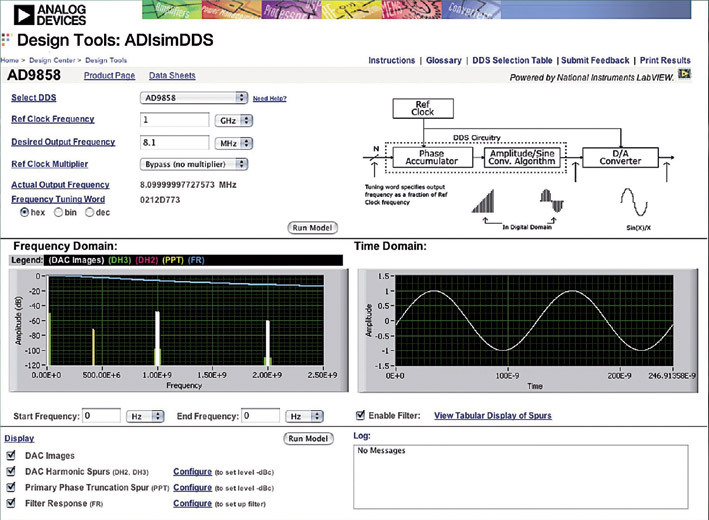Open the Submit Feedback link
709x520 pixels.
[595, 60]
